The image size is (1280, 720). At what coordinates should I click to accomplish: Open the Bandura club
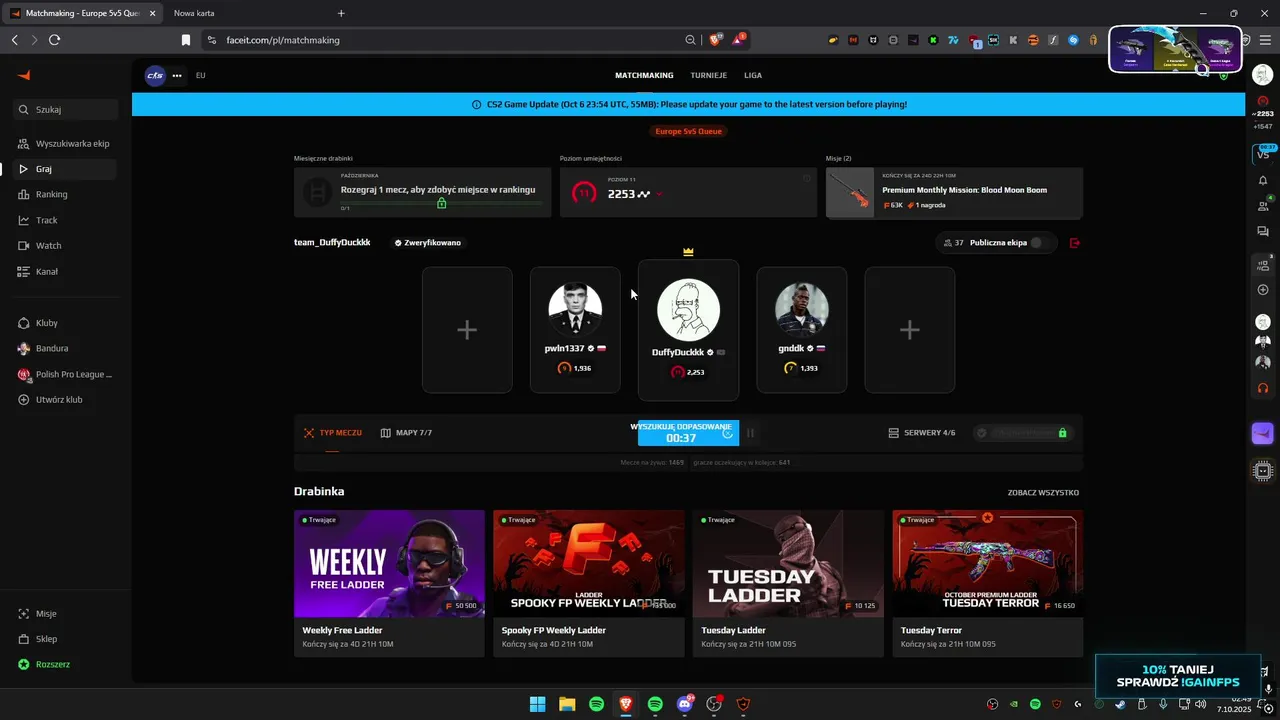coord(66,349)
